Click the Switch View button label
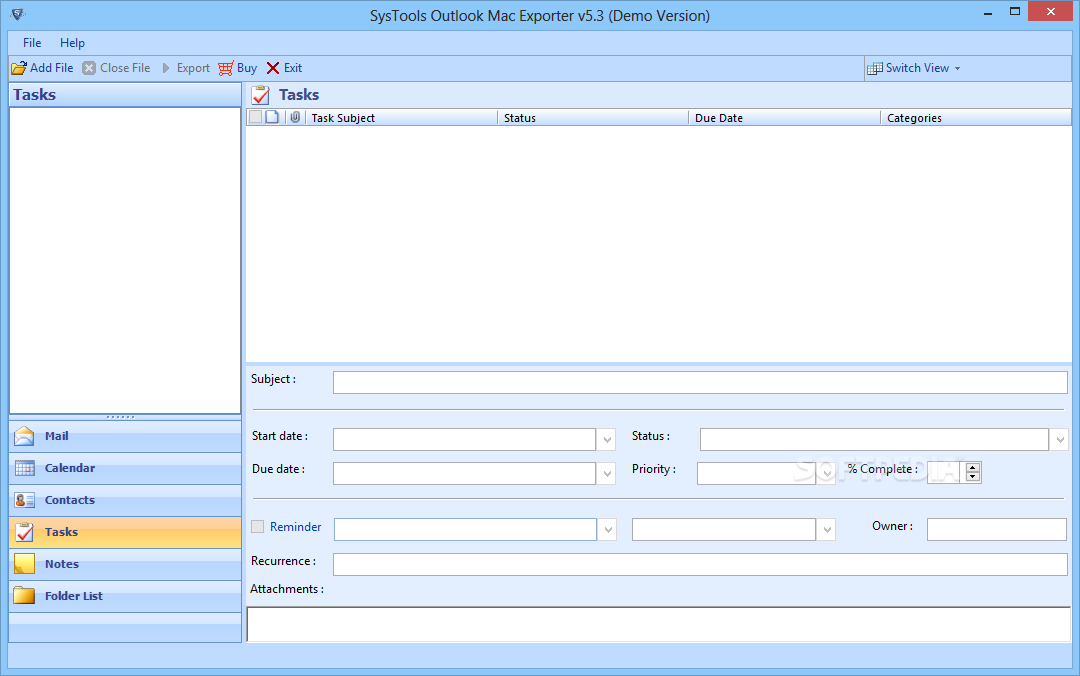 [917, 68]
